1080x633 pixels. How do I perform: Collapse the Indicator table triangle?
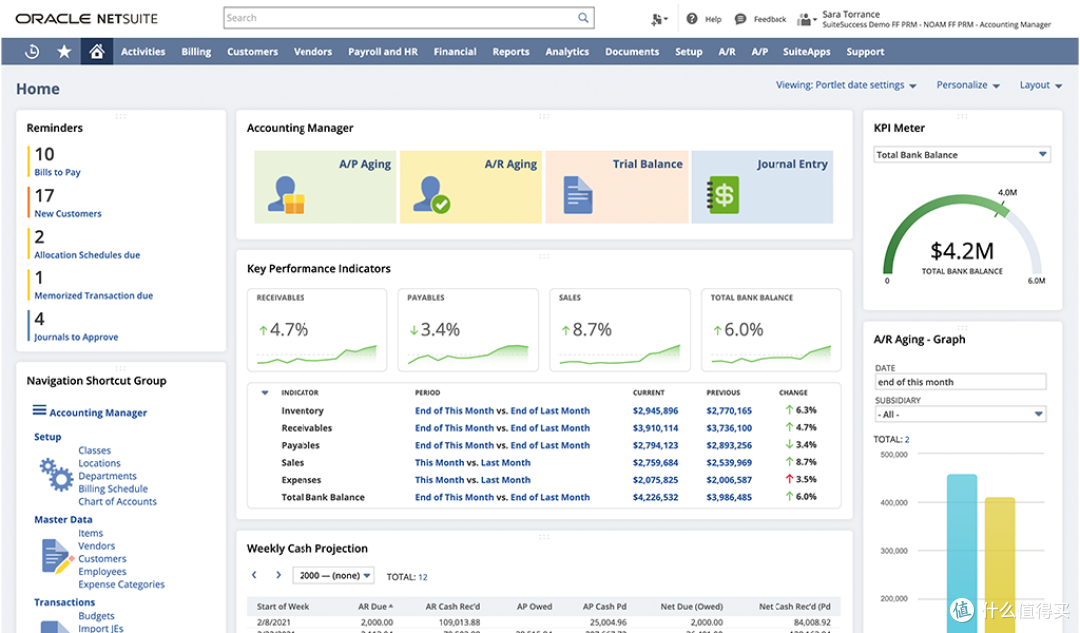(x=264, y=393)
